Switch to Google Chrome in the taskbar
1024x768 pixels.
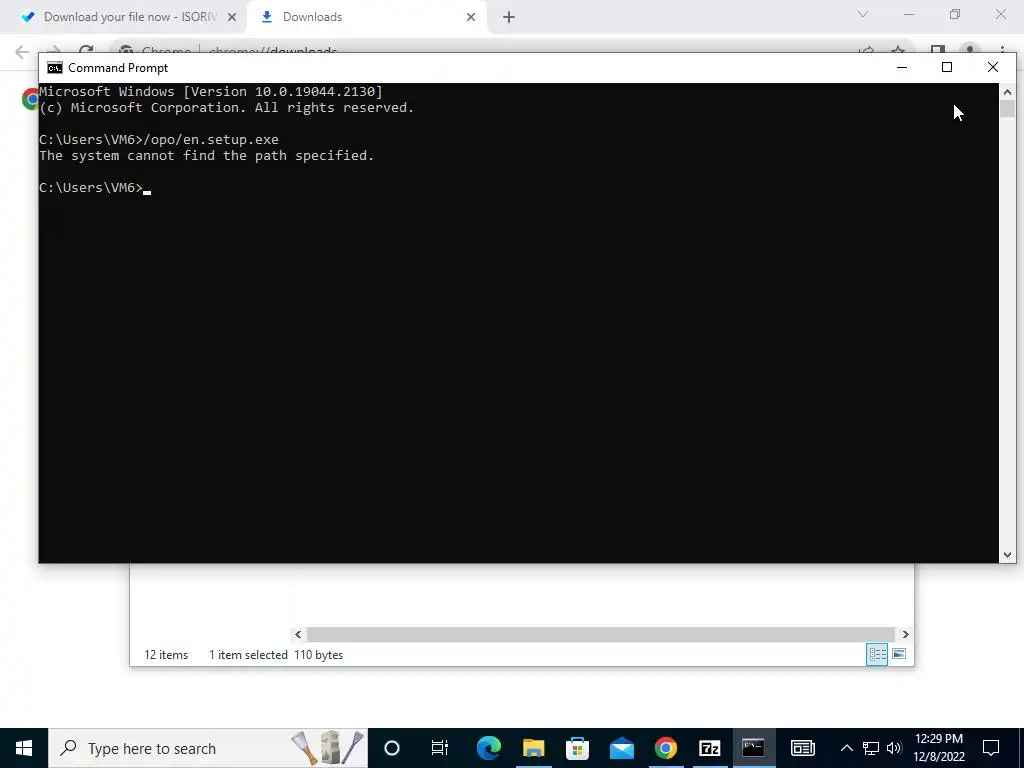pyautogui.click(x=665, y=748)
